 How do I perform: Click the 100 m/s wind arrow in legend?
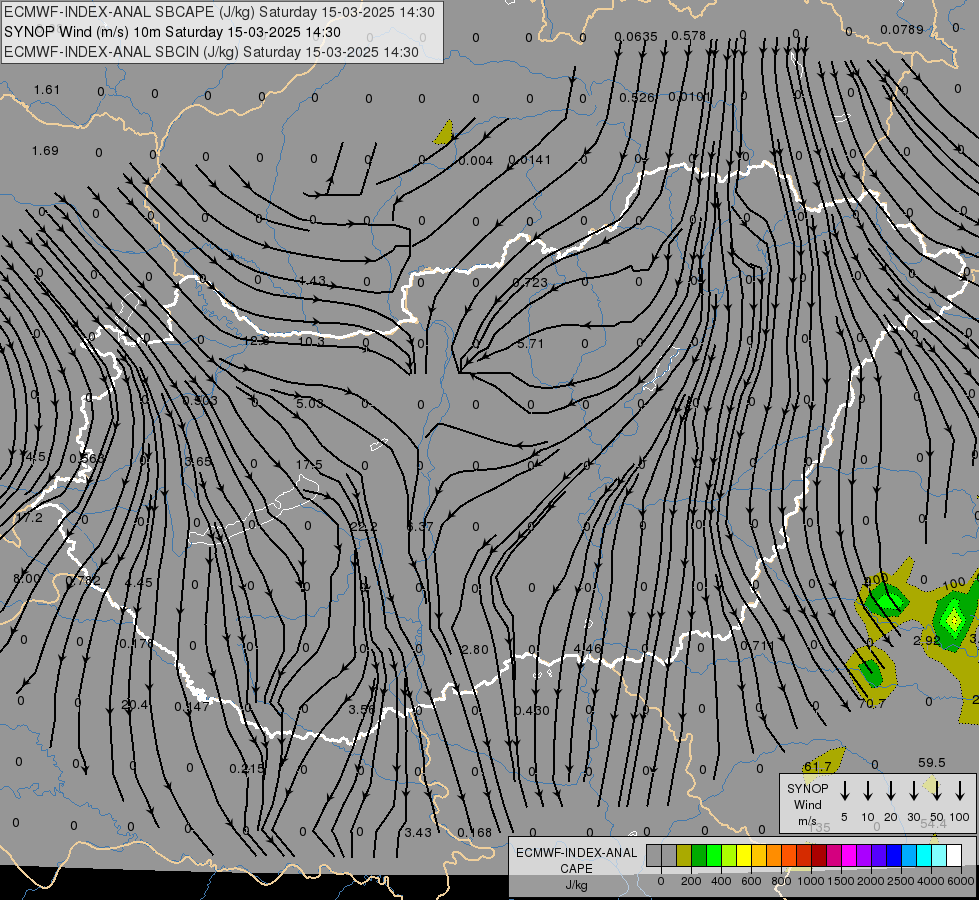click(960, 791)
